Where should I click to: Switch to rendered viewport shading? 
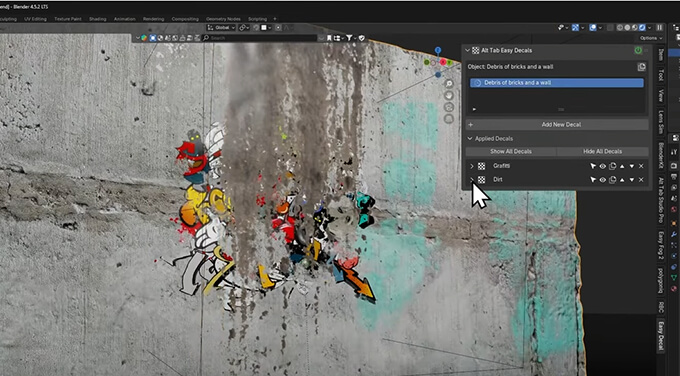[x=642, y=27]
